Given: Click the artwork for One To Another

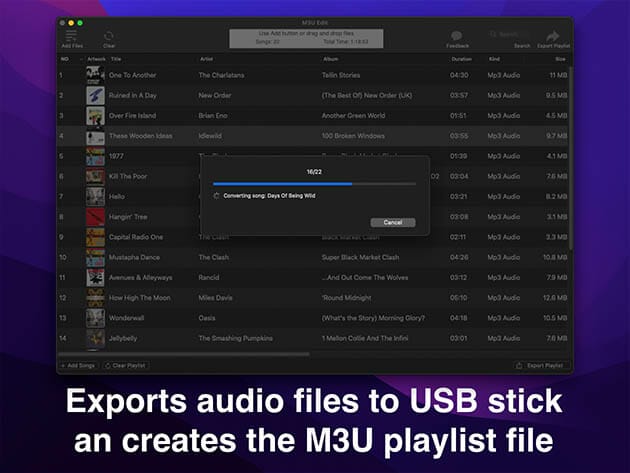Looking at the screenshot, I should coord(95,75).
